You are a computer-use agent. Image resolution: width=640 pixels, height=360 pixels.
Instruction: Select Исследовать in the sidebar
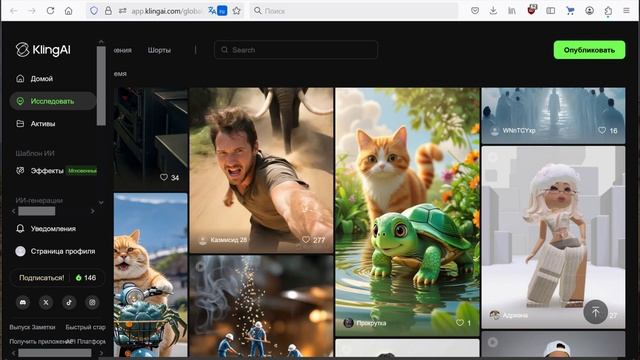coord(52,101)
